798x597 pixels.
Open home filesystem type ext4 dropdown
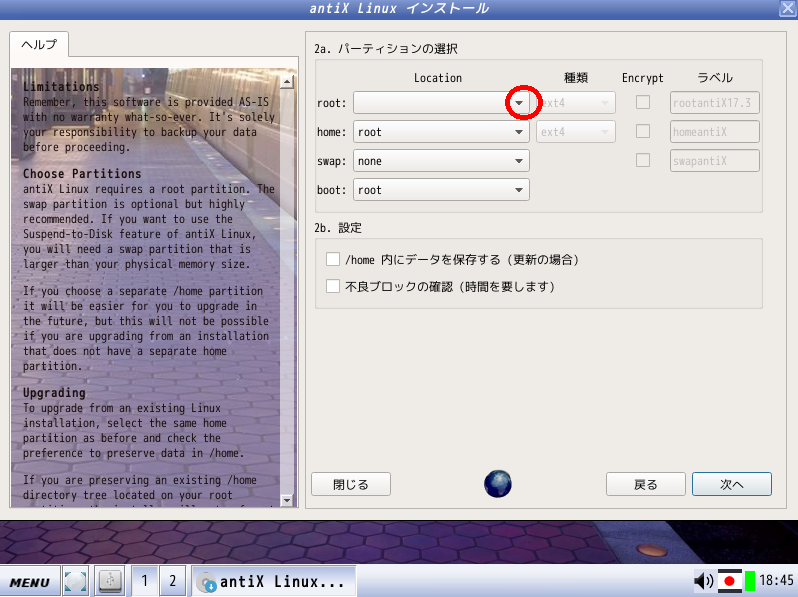pos(576,132)
